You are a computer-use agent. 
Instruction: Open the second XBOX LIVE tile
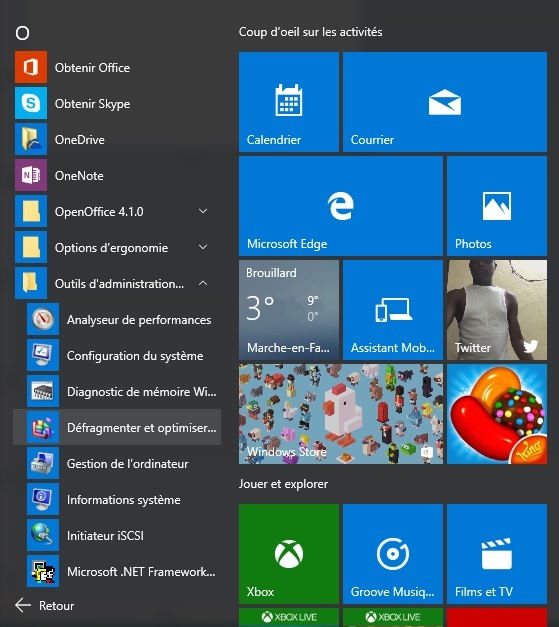393,617
